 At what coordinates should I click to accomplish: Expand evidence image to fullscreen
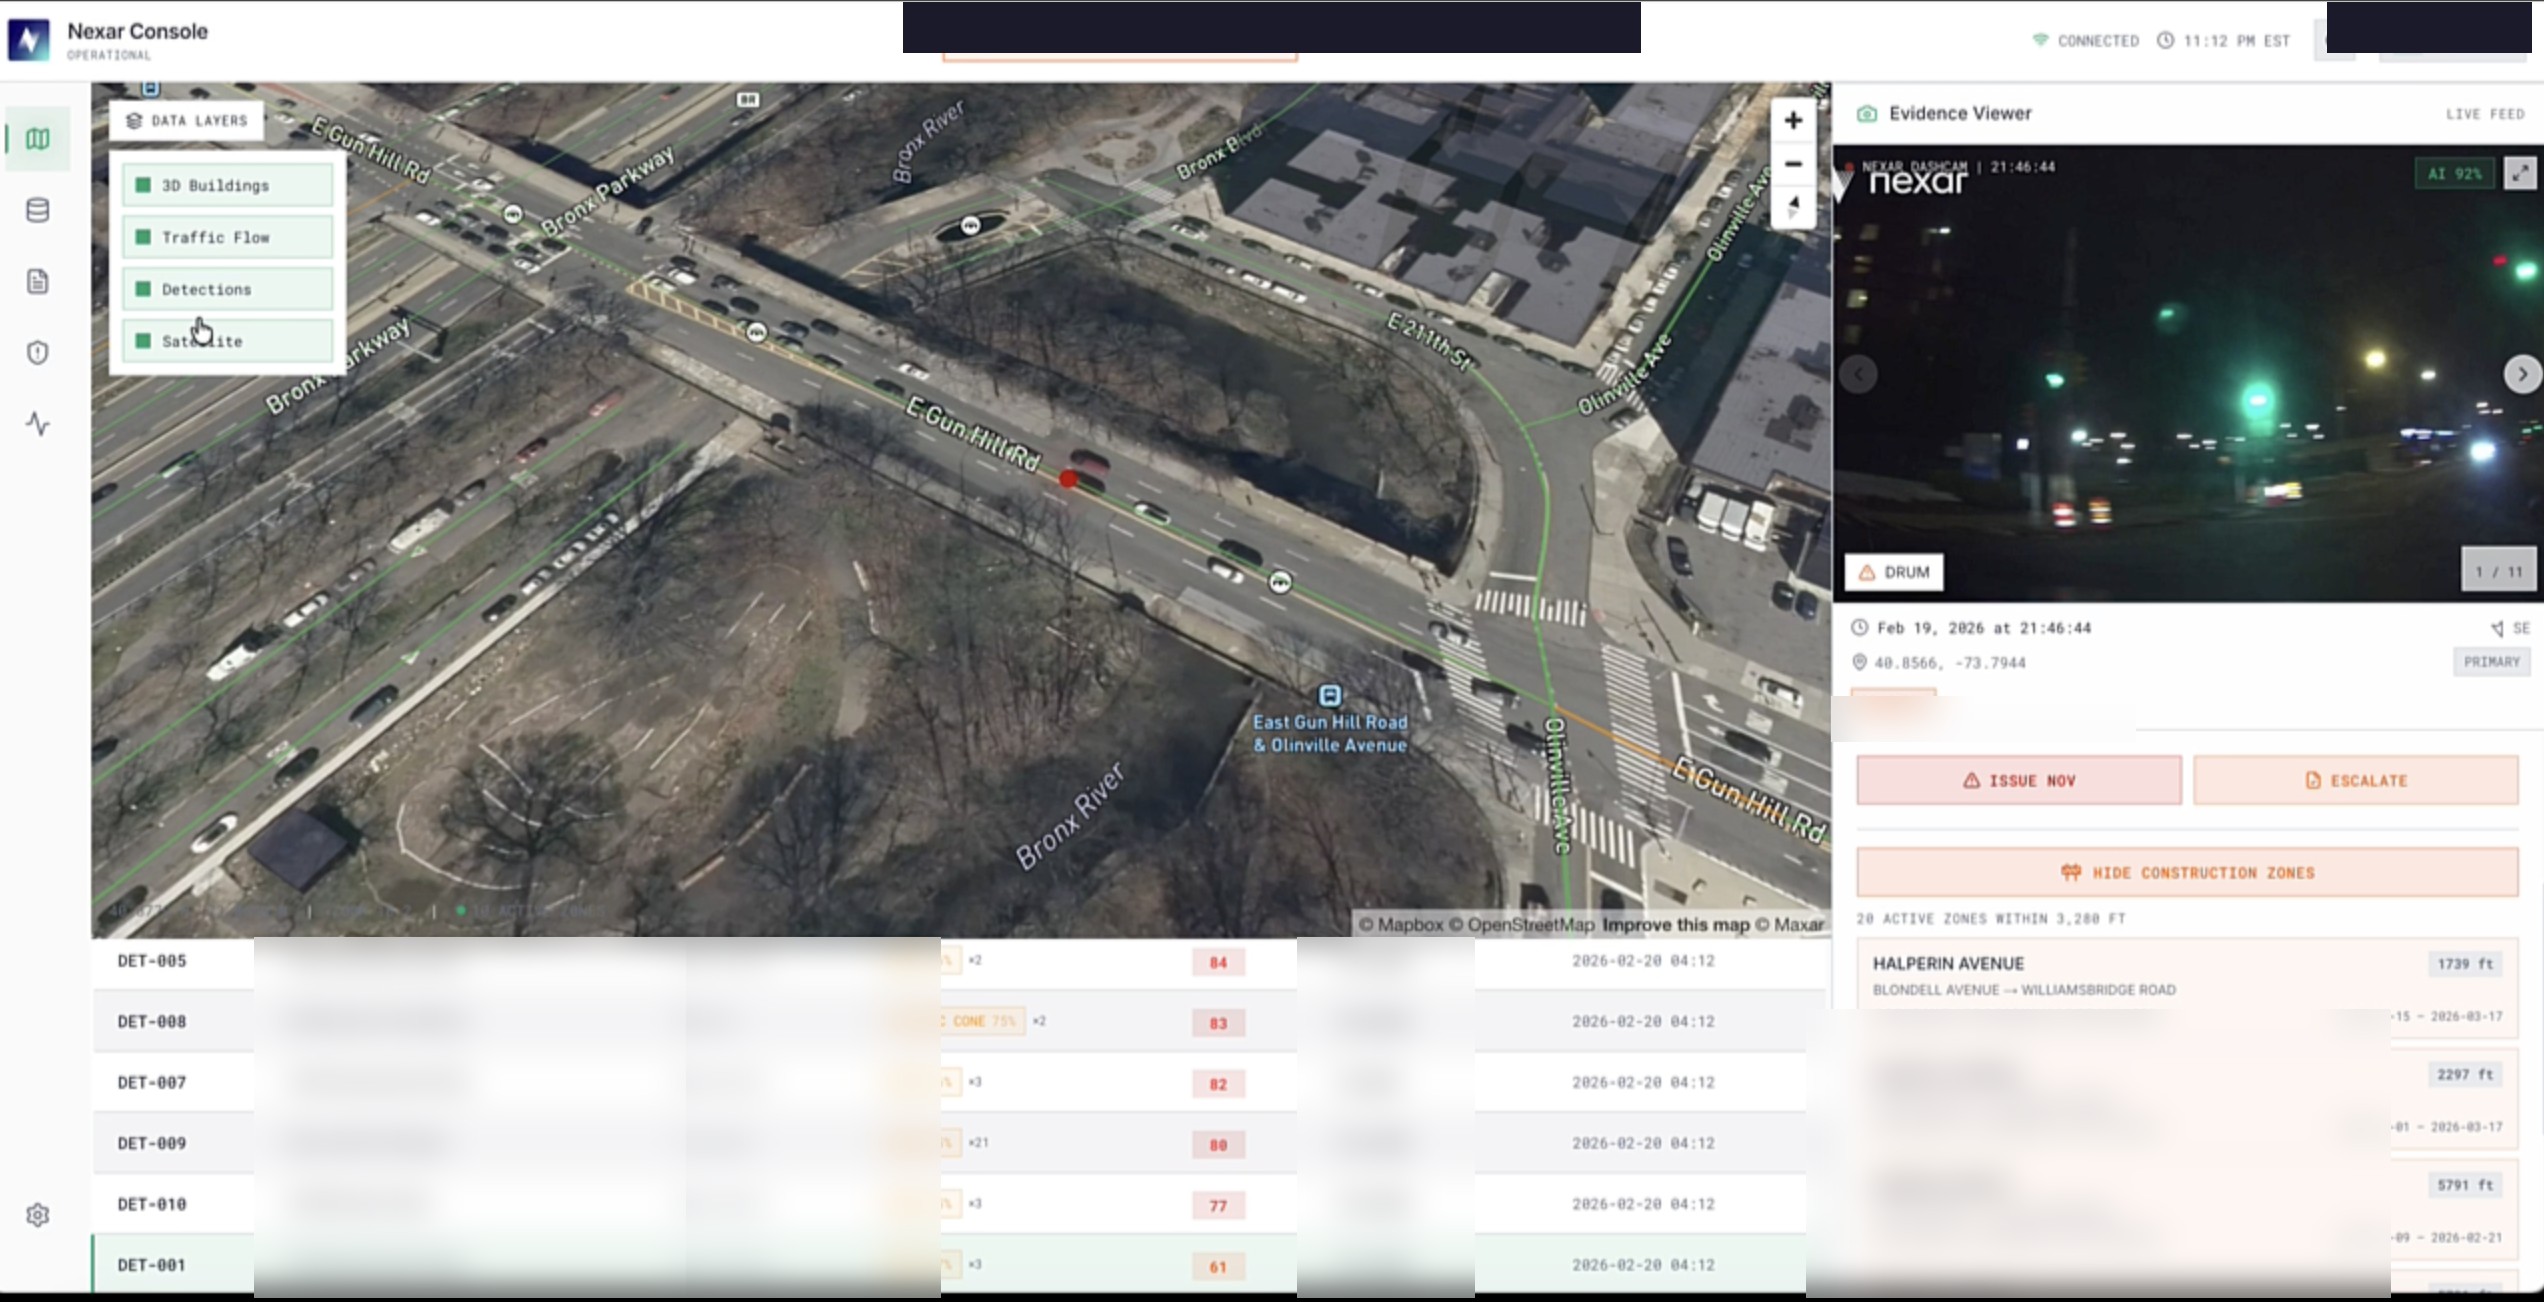pyautogui.click(x=2519, y=173)
